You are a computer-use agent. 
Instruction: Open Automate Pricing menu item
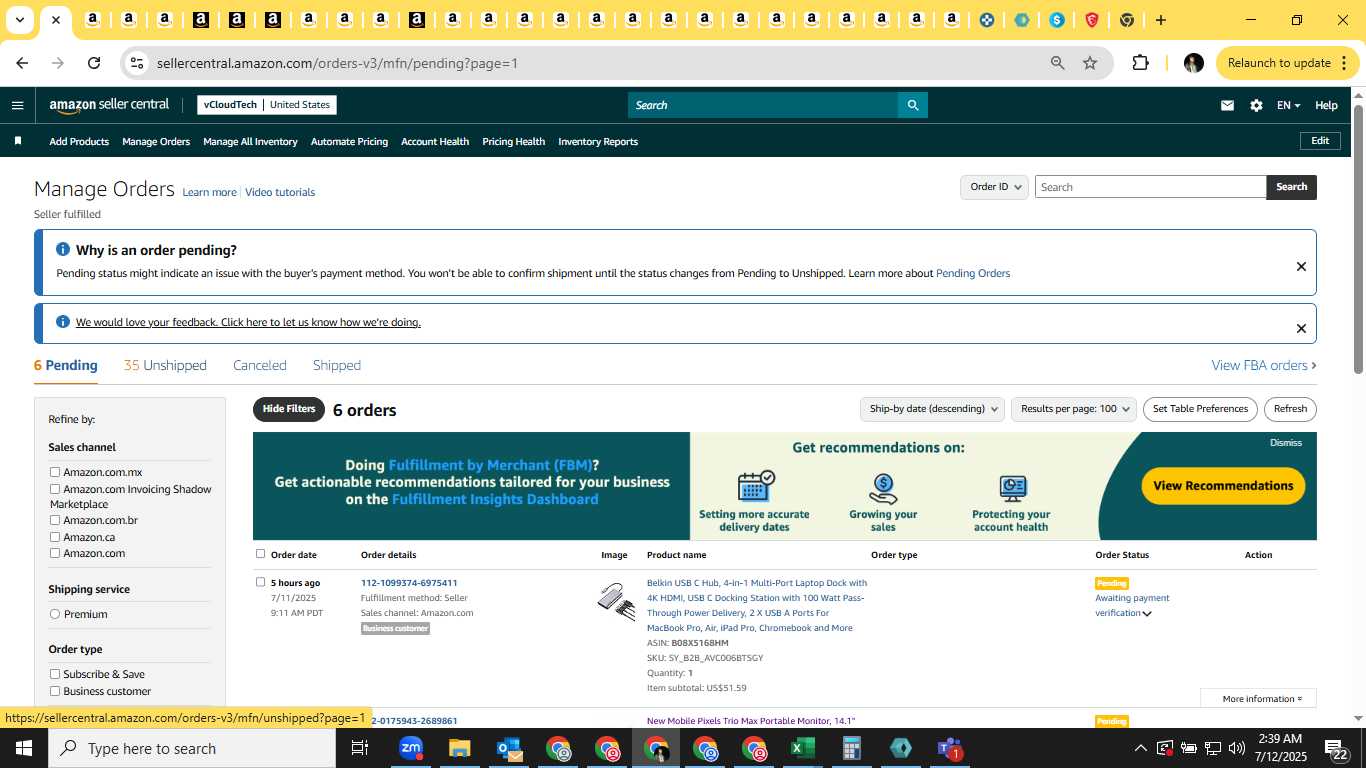[x=349, y=141]
